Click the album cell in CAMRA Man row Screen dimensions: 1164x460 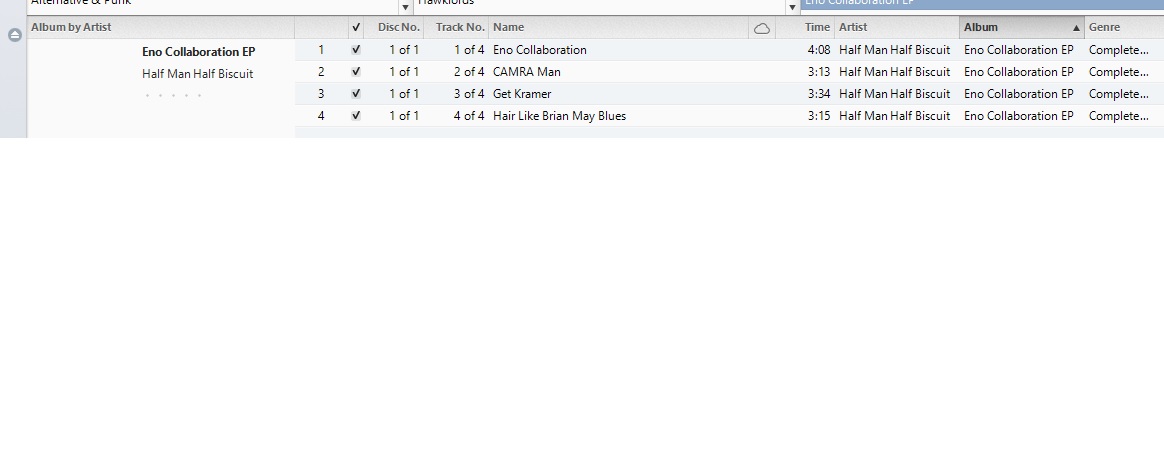coord(1018,72)
